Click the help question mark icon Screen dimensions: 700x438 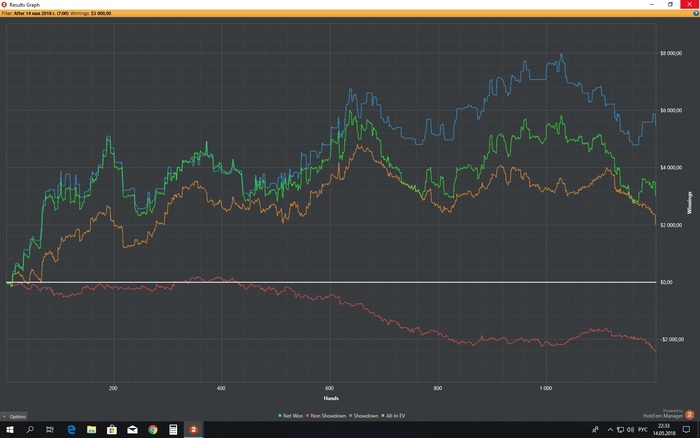click(x=696, y=13)
